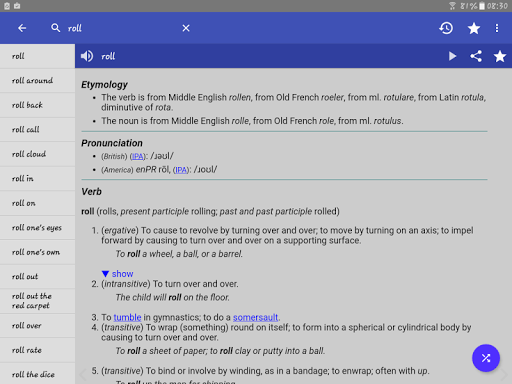512x384 pixels.
Task: Open the three-dot overflow menu
Action: pos(497,28)
